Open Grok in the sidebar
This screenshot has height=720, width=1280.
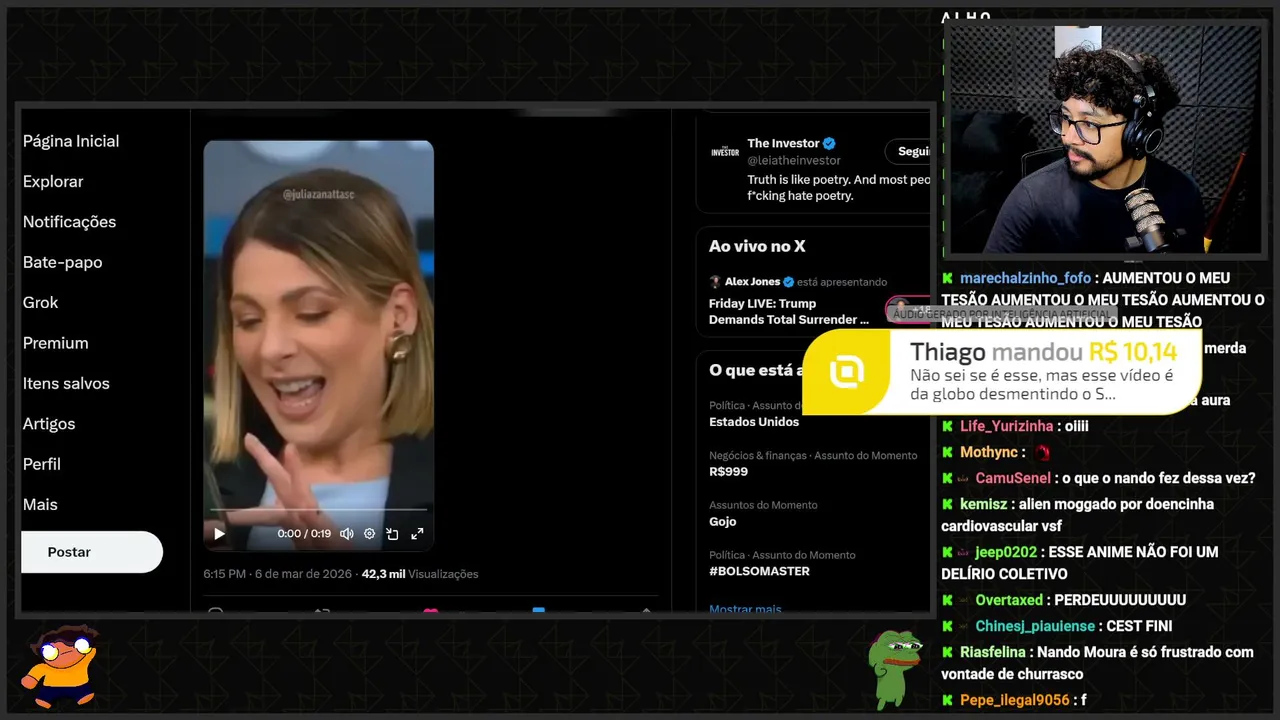(x=40, y=302)
